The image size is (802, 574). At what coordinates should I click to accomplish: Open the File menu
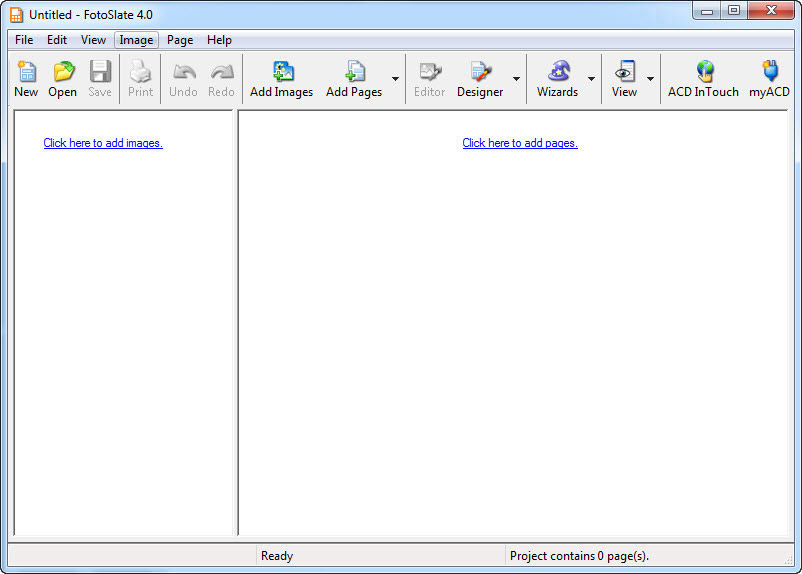(x=24, y=40)
